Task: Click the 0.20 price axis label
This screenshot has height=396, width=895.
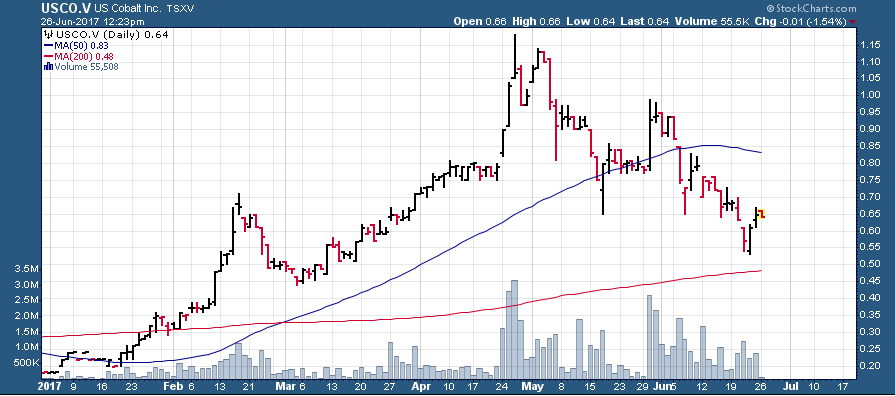Action: 870,365
